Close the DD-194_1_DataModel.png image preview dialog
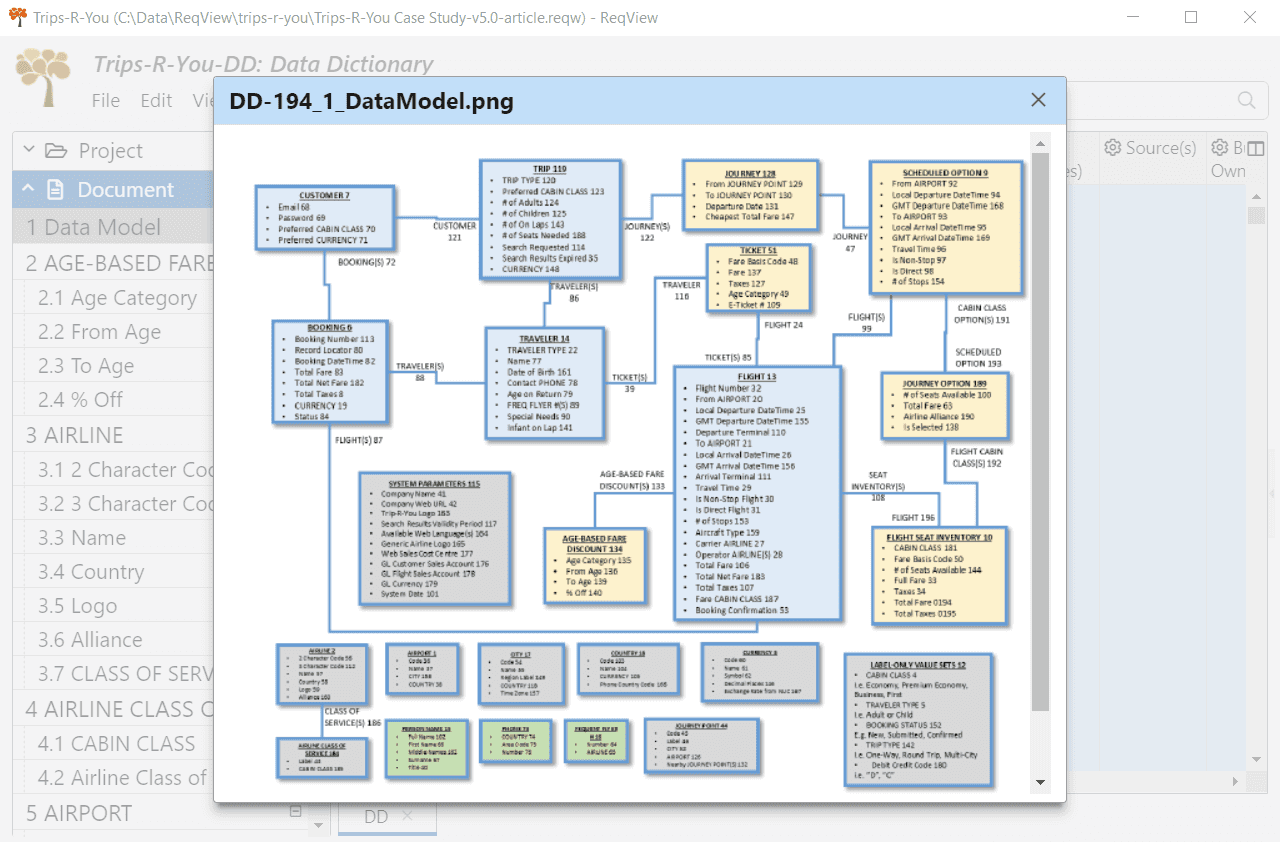This screenshot has height=842, width=1280. pos(1038,100)
